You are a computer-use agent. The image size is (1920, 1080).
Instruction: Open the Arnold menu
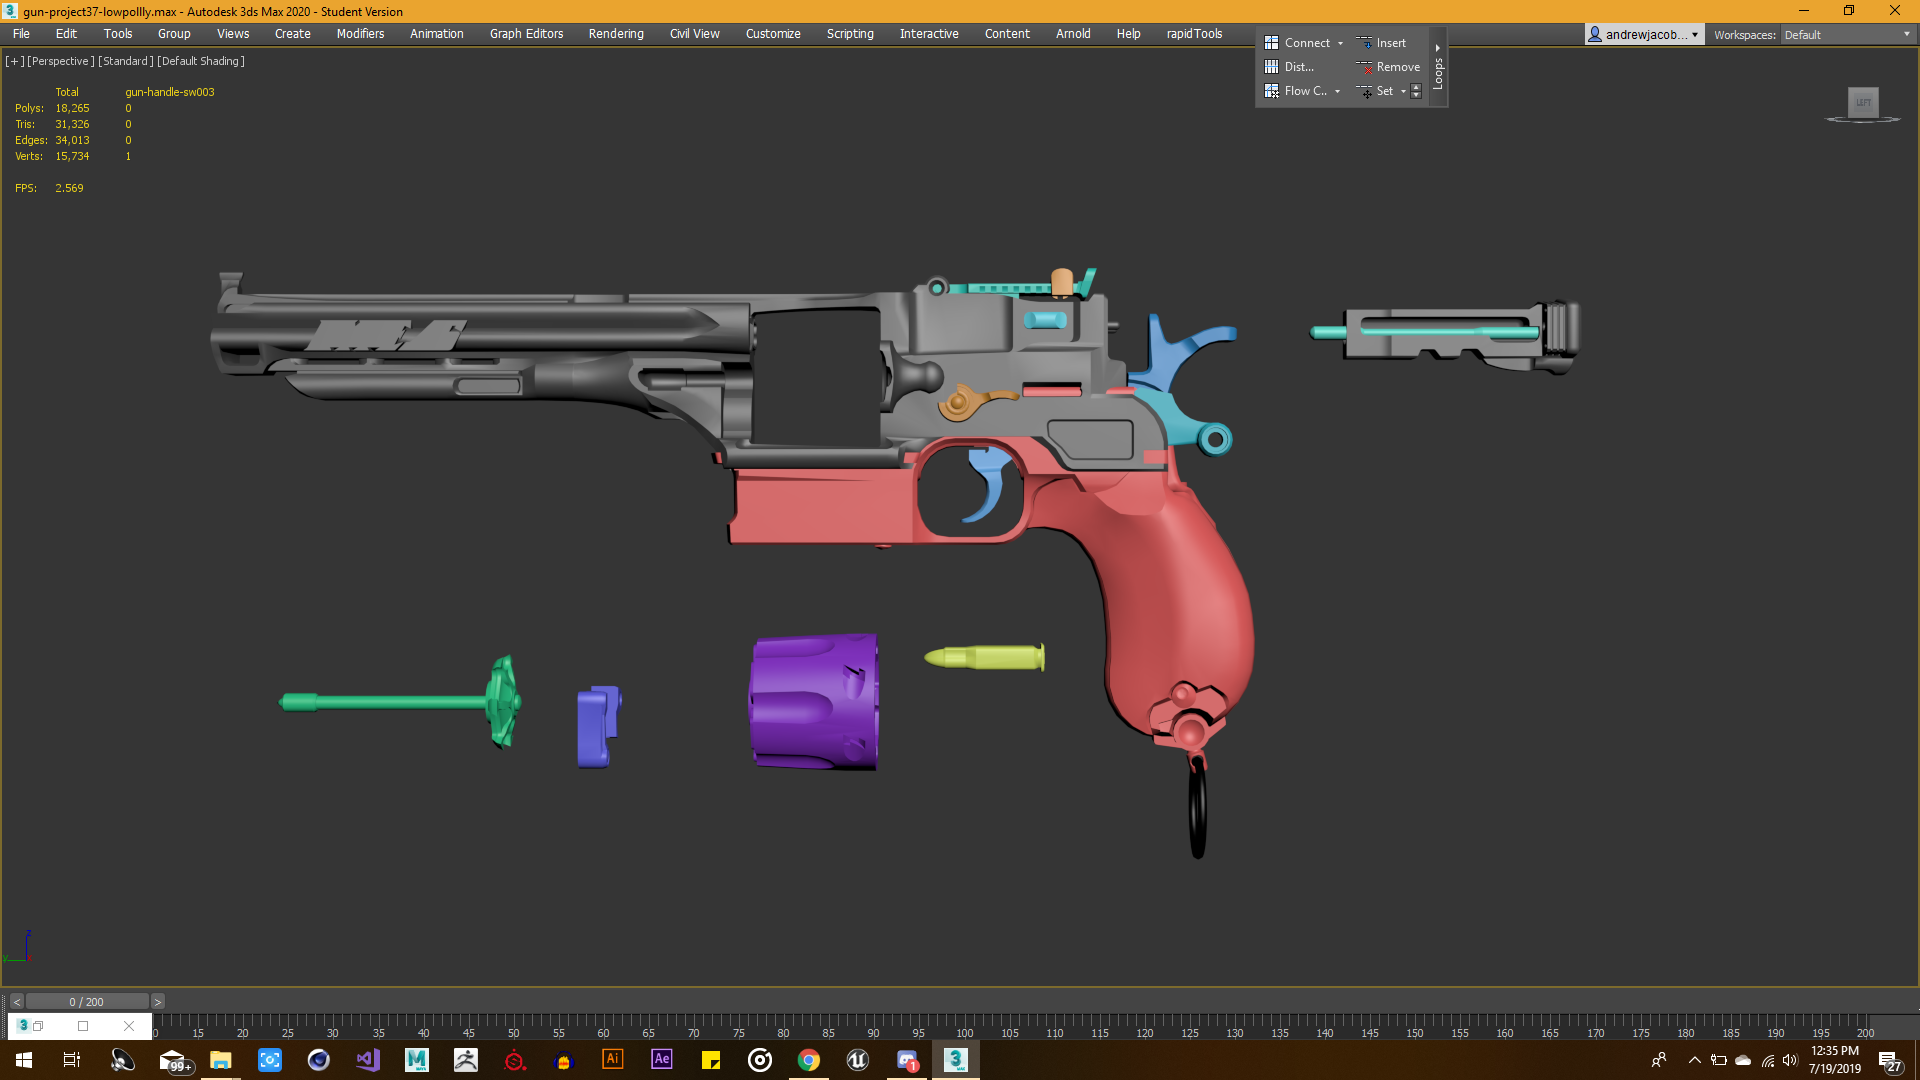click(x=1073, y=33)
